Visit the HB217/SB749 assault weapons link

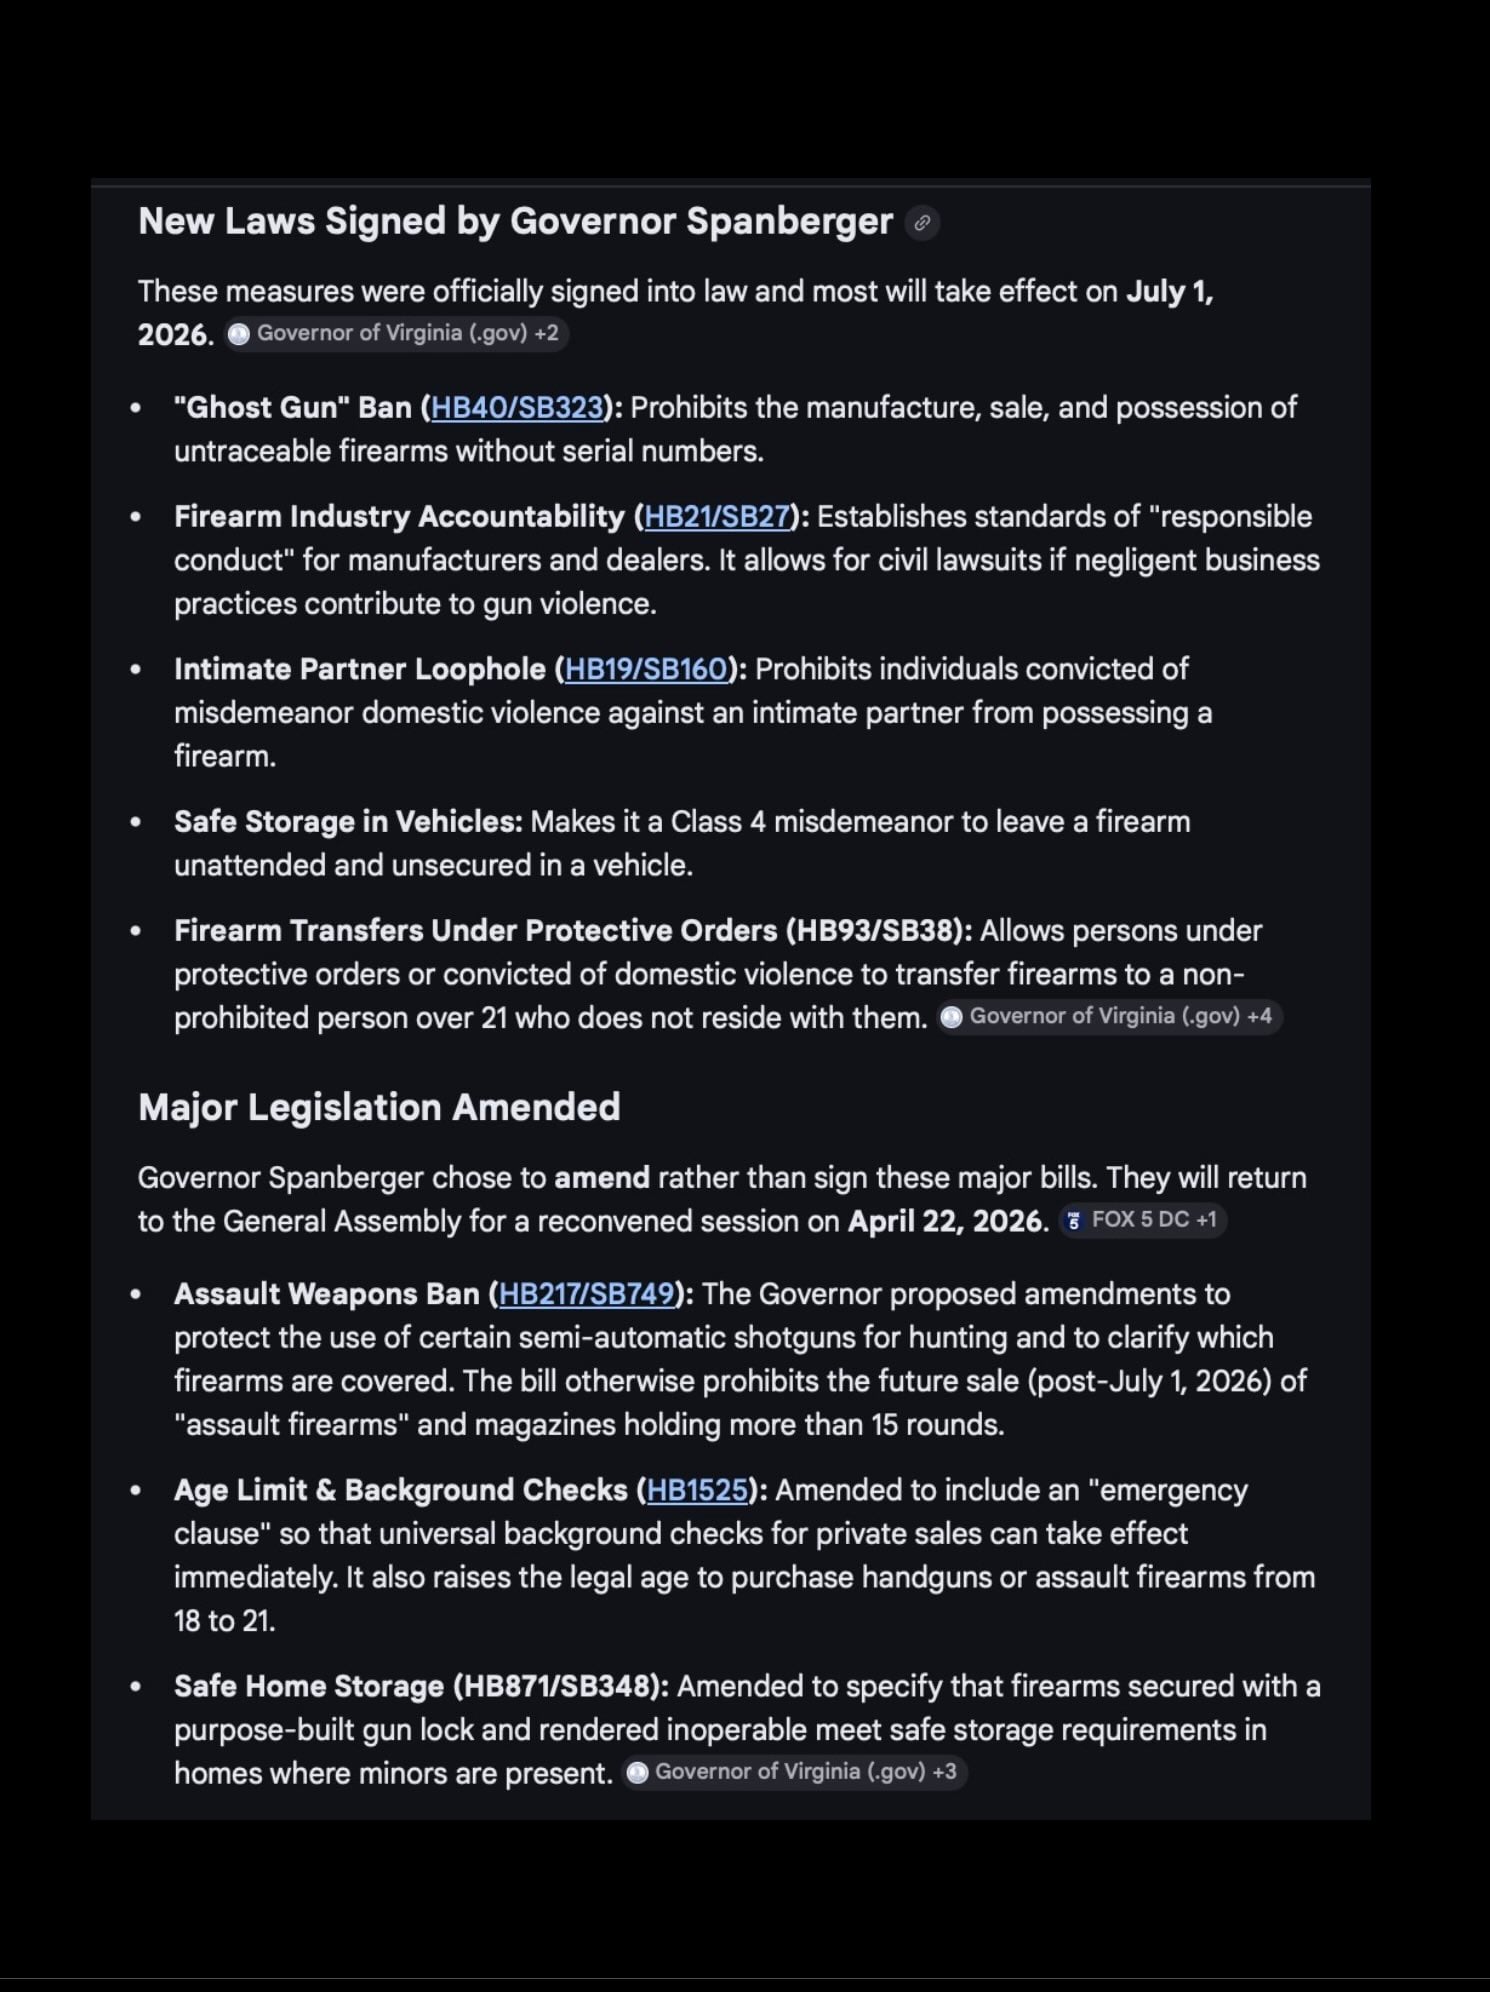[x=587, y=1294]
